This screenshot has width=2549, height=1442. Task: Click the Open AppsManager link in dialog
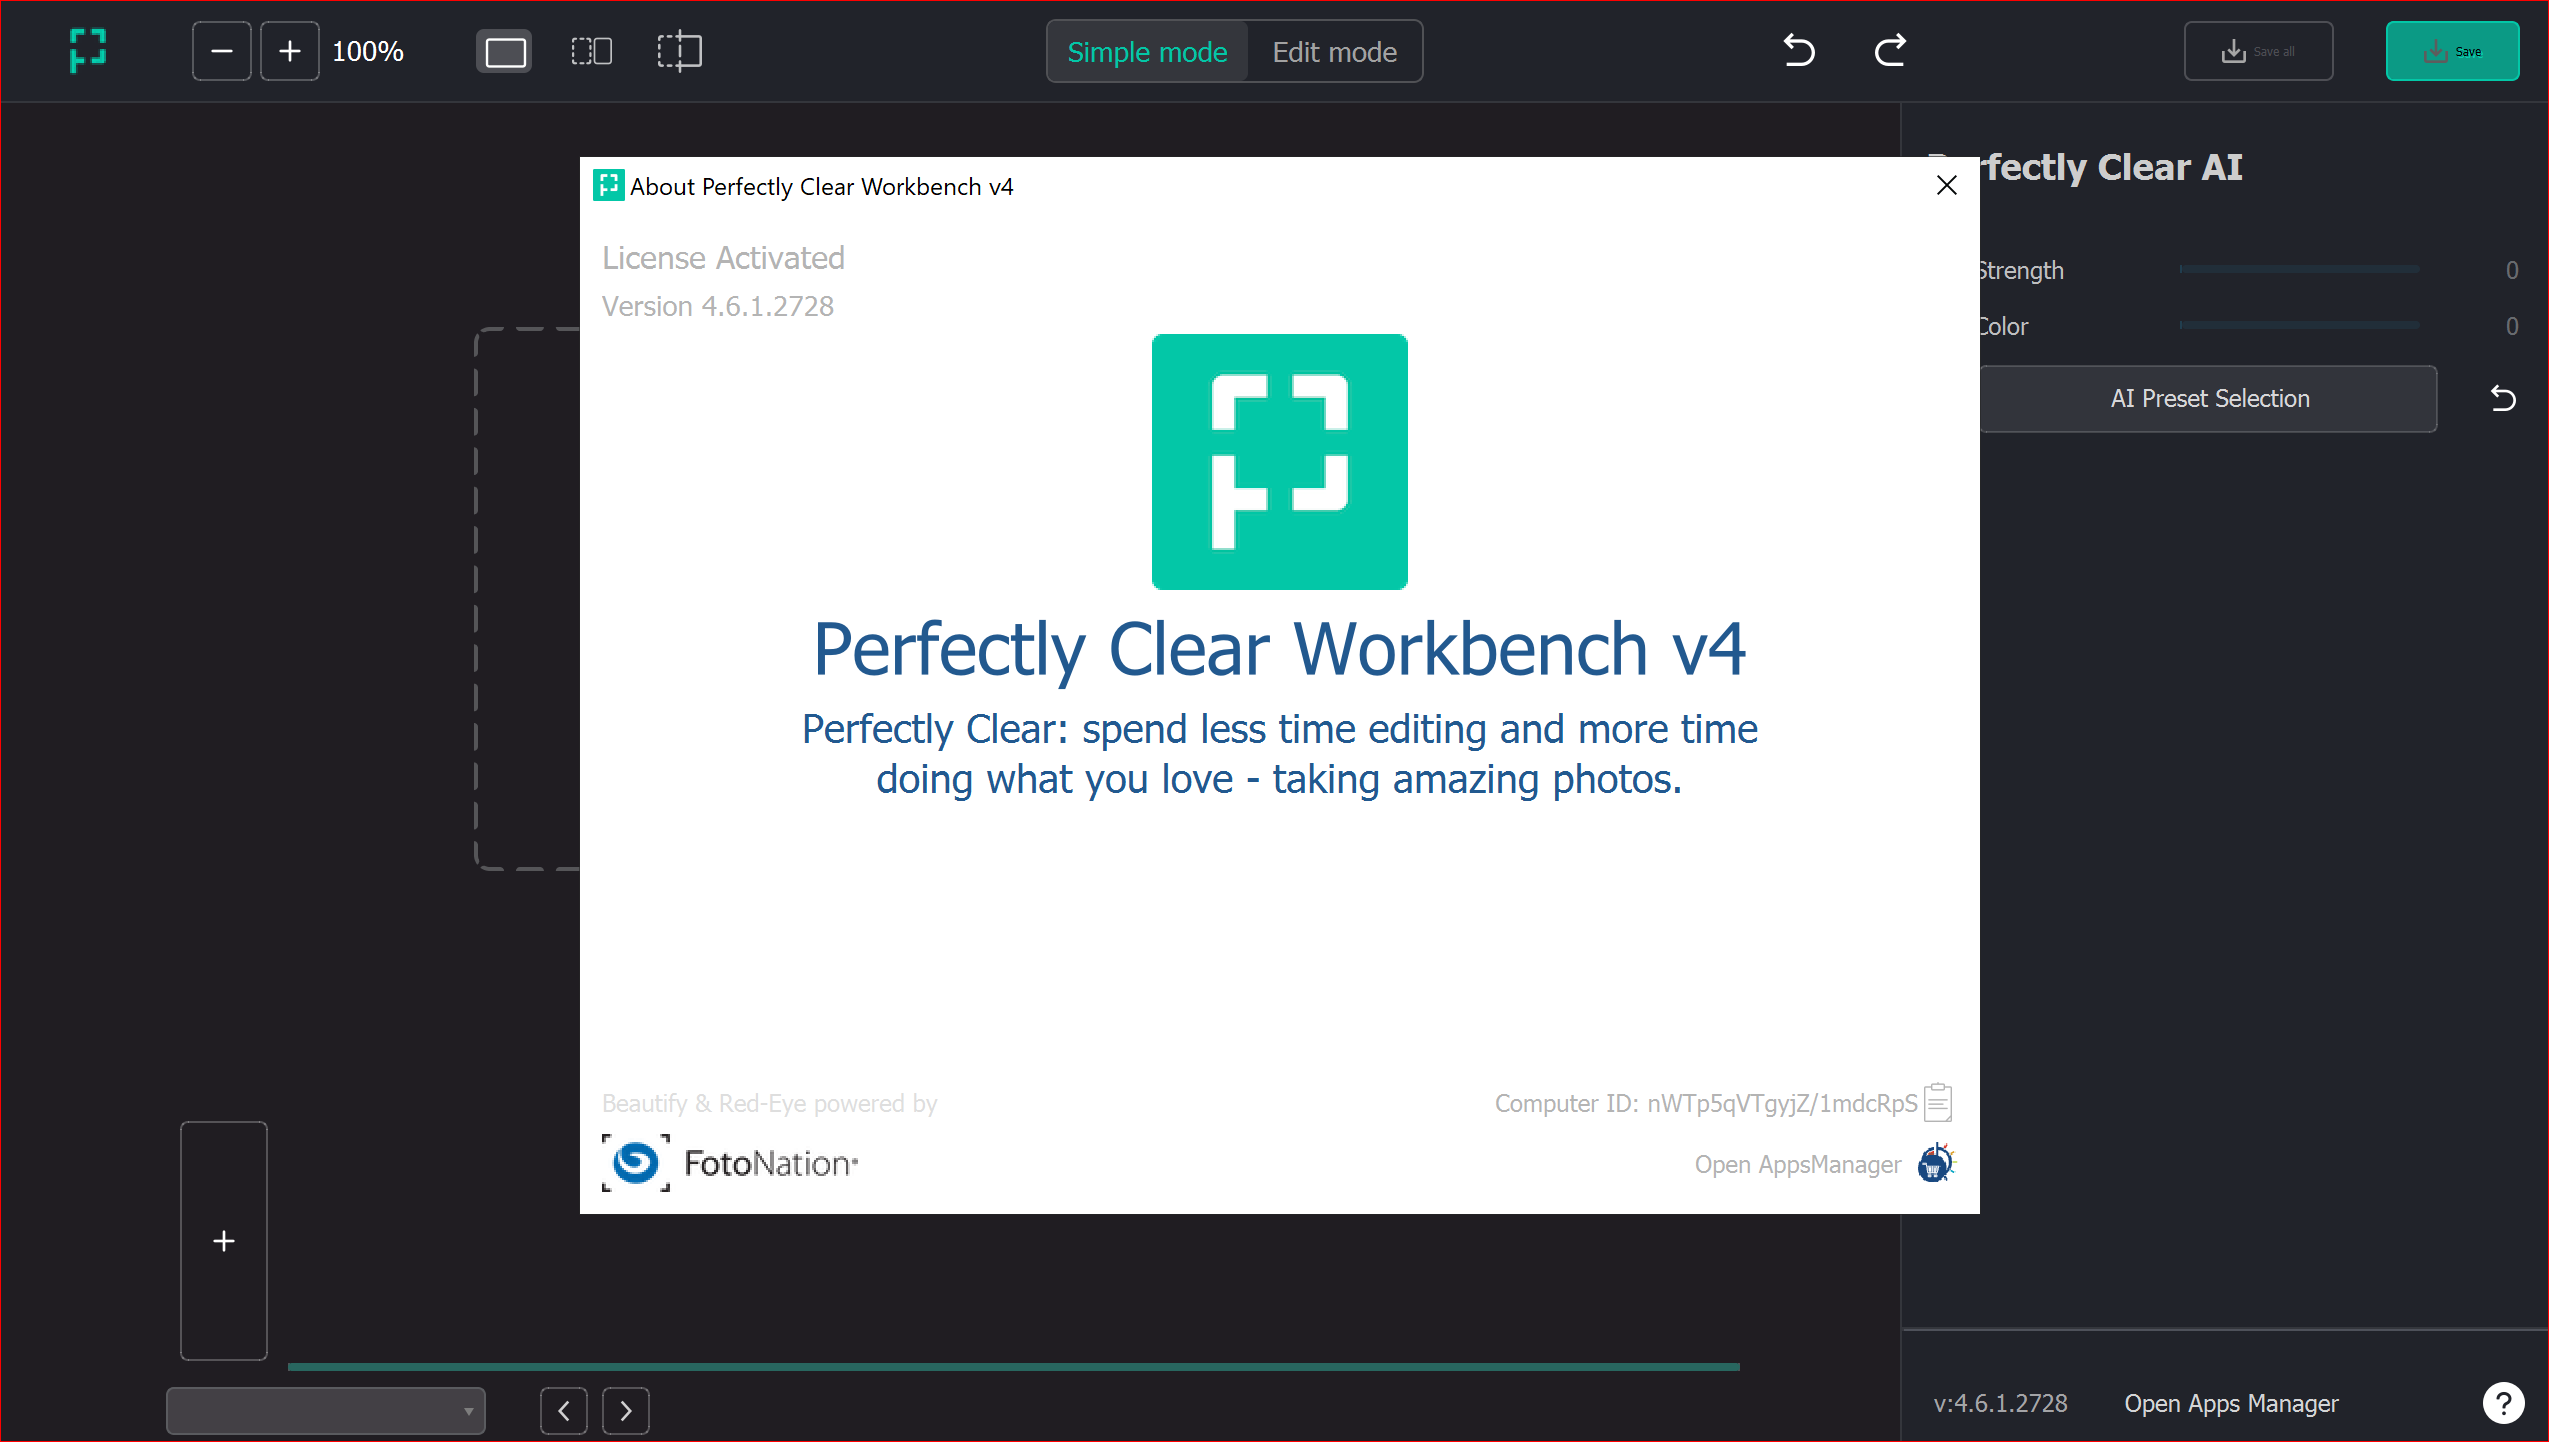pyautogui.click(x=1797, y=1165)
